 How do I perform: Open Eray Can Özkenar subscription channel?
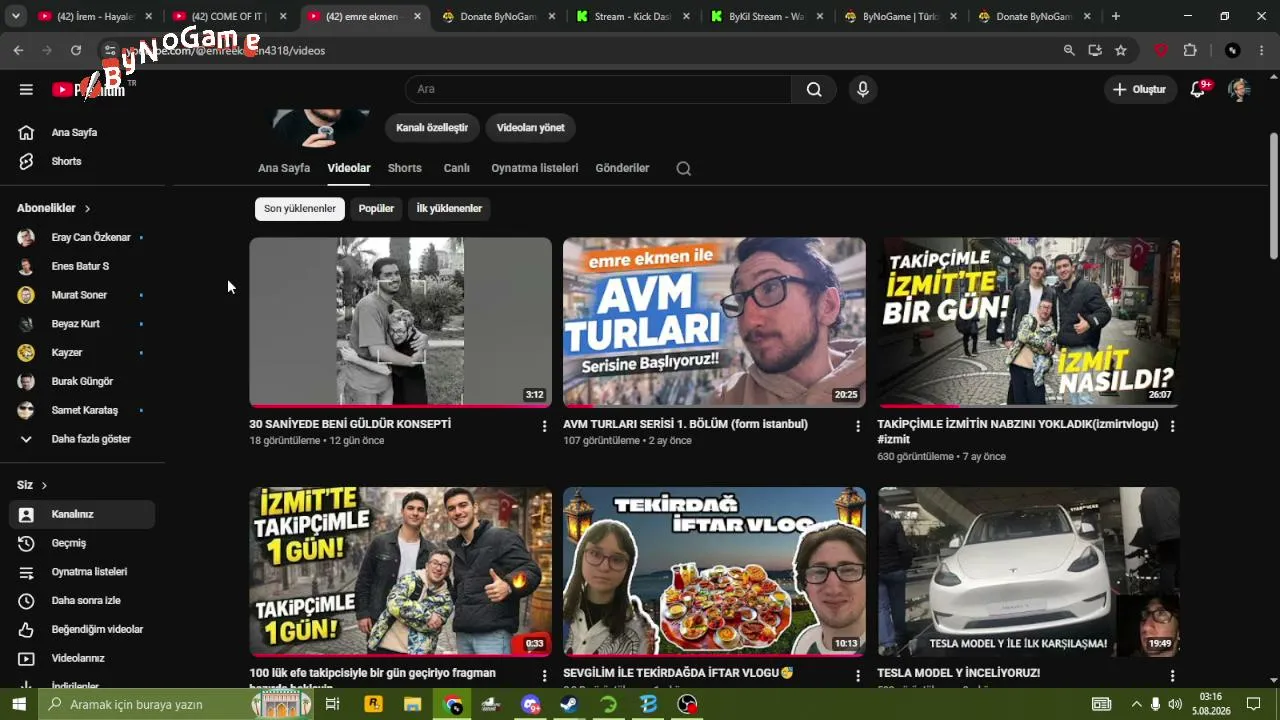[x=82, y=237]
